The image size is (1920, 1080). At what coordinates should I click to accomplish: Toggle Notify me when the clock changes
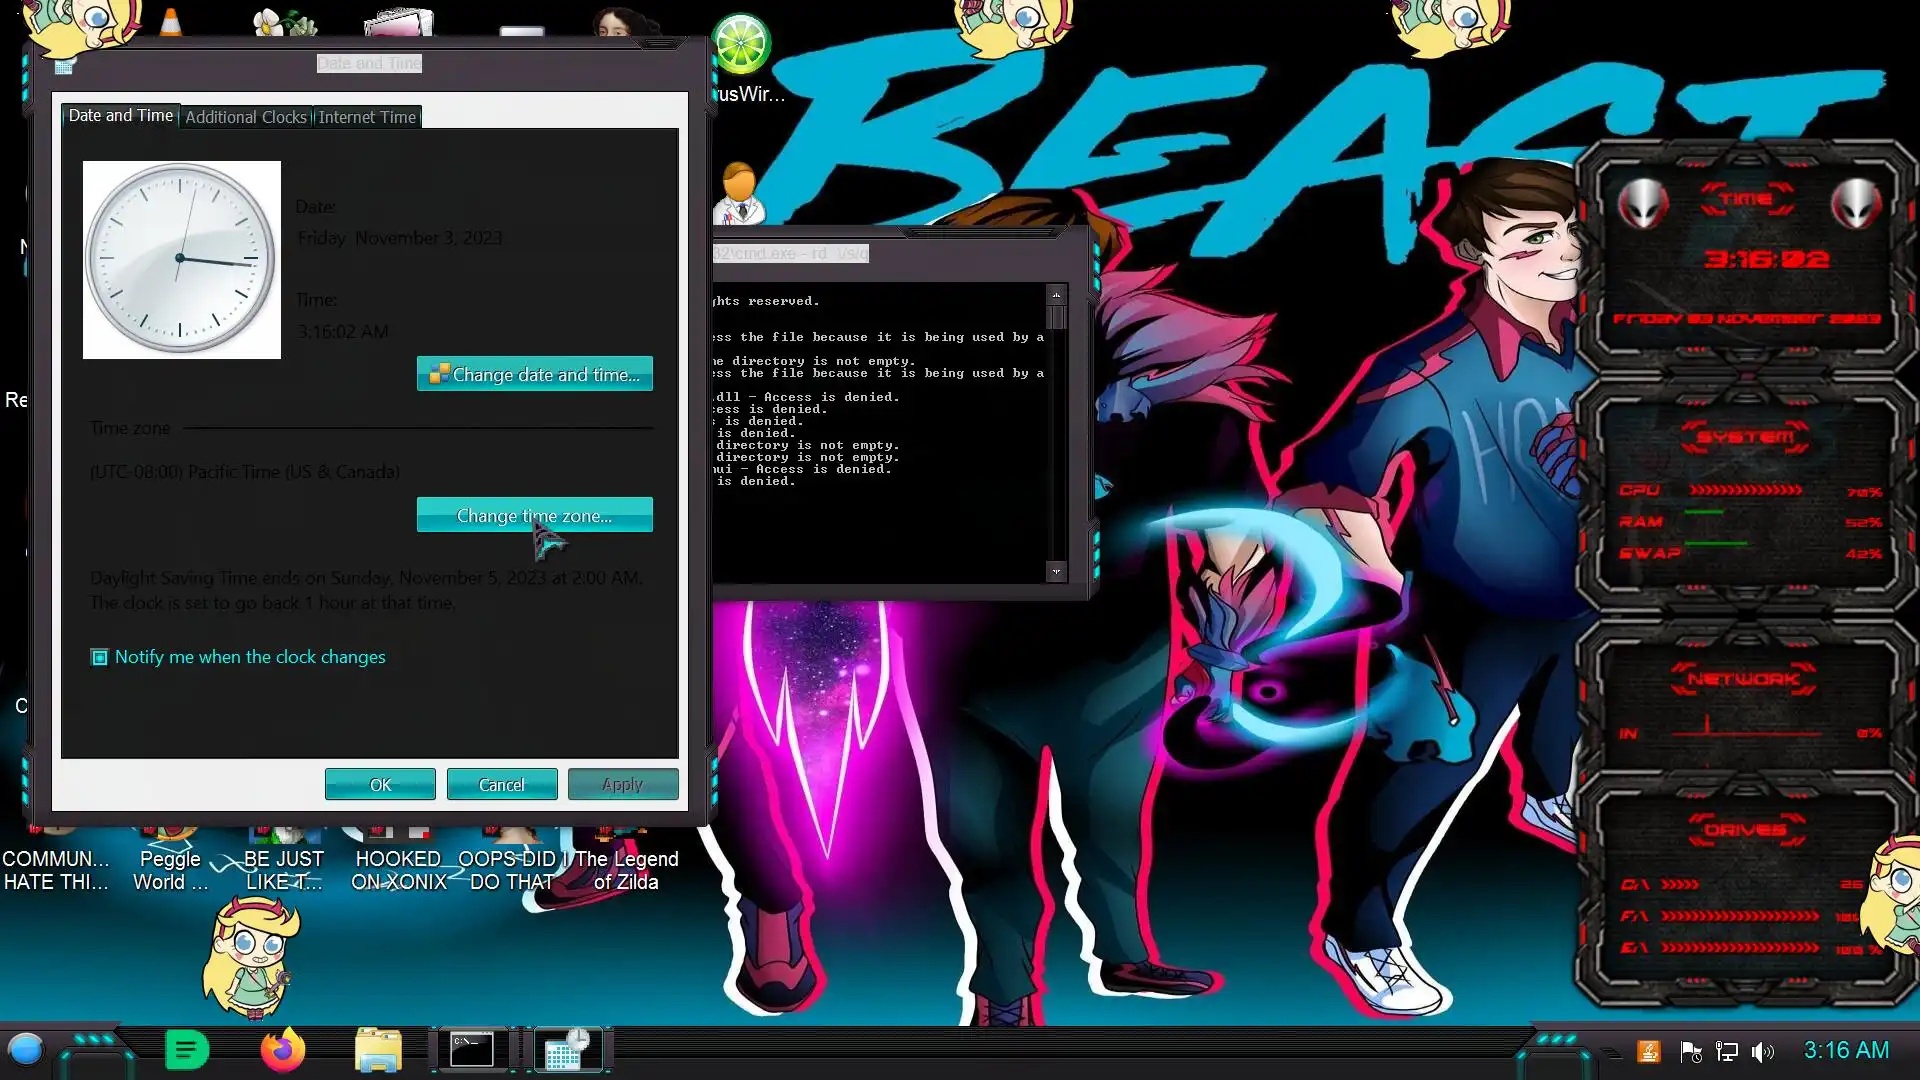tap(100, 657)
